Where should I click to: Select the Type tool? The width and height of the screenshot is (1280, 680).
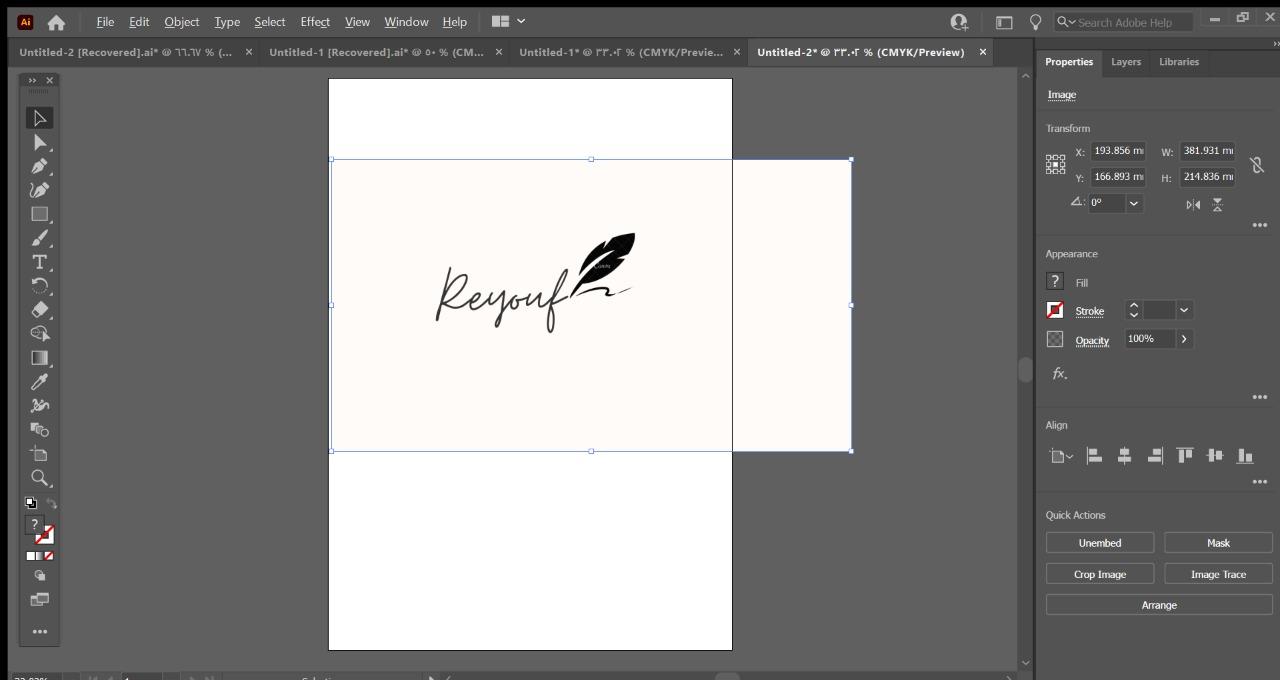pos(40,262)
